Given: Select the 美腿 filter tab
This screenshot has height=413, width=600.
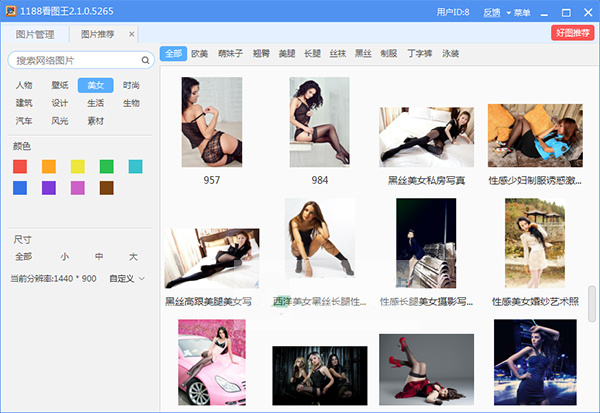Looking at the screenshot, I should coord(287,54).
